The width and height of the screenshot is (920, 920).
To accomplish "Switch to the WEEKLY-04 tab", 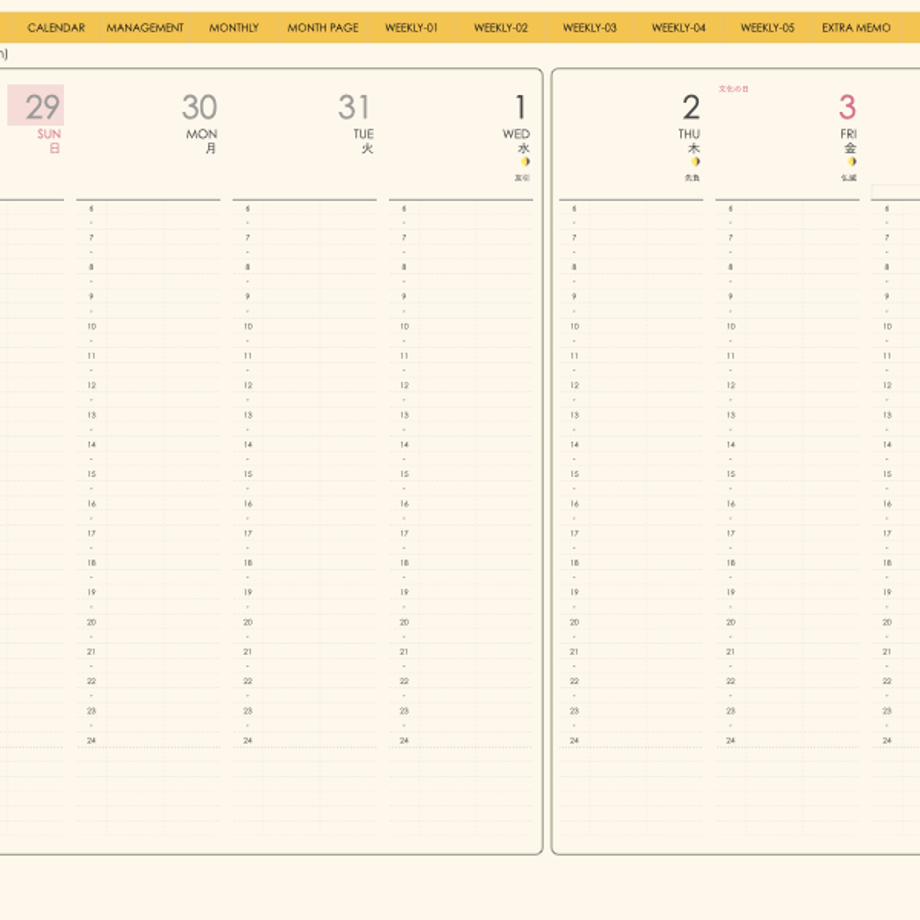I will coord(678,28).
